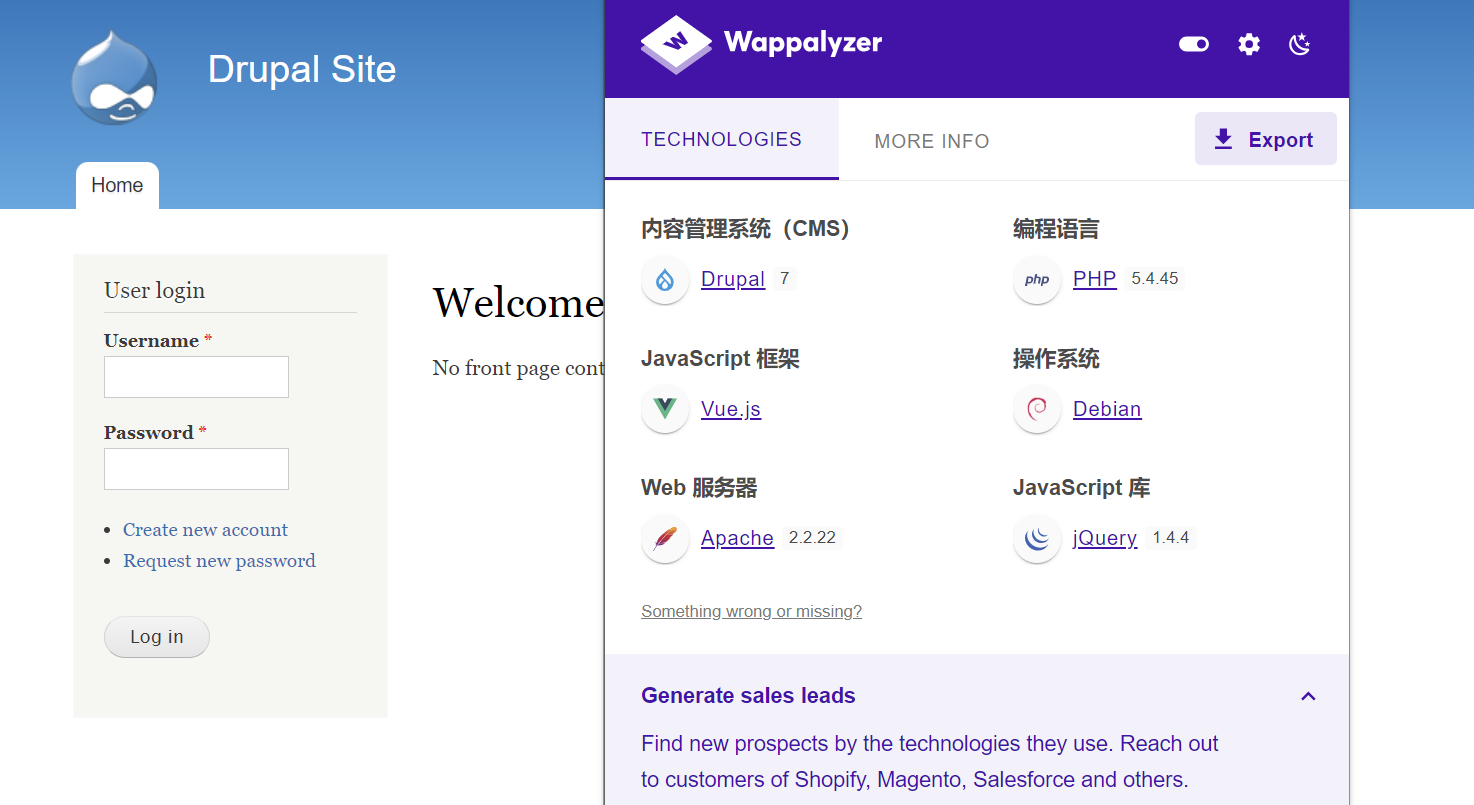Focus the Password input field
Viewport: 1474px width, 805px height.
[x=196, y=469]
